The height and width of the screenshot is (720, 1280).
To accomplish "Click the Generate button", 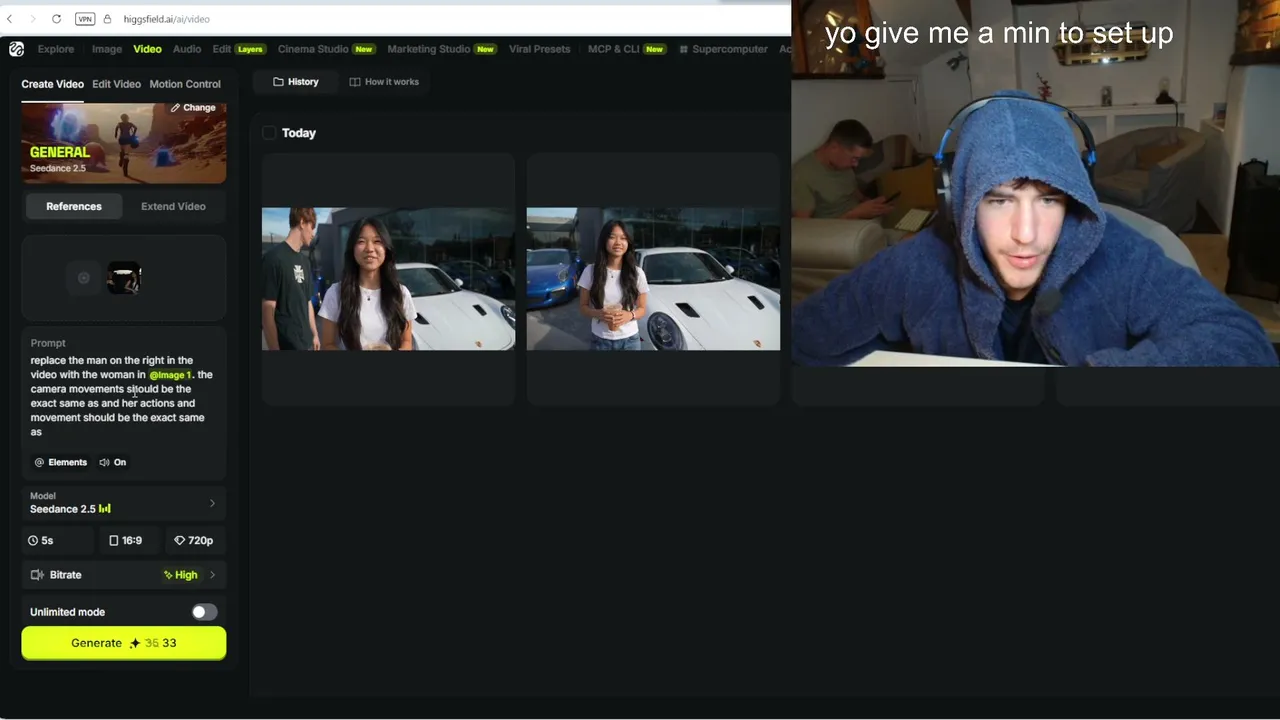I will (x=124, y=643).
